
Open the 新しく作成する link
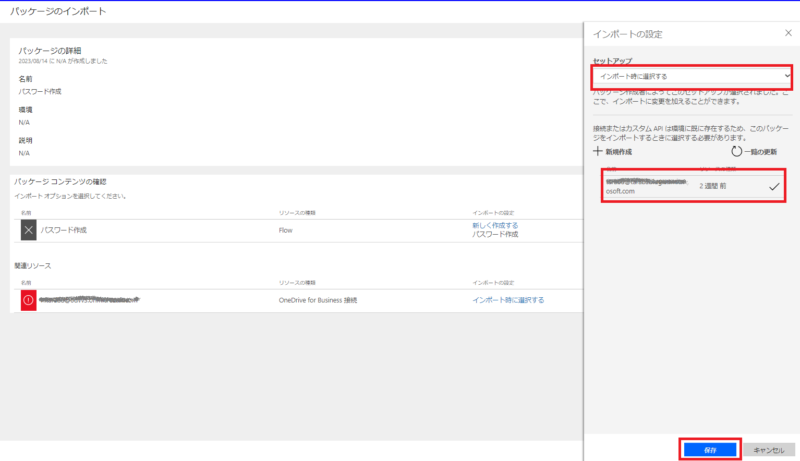click(x=495, y=225)
